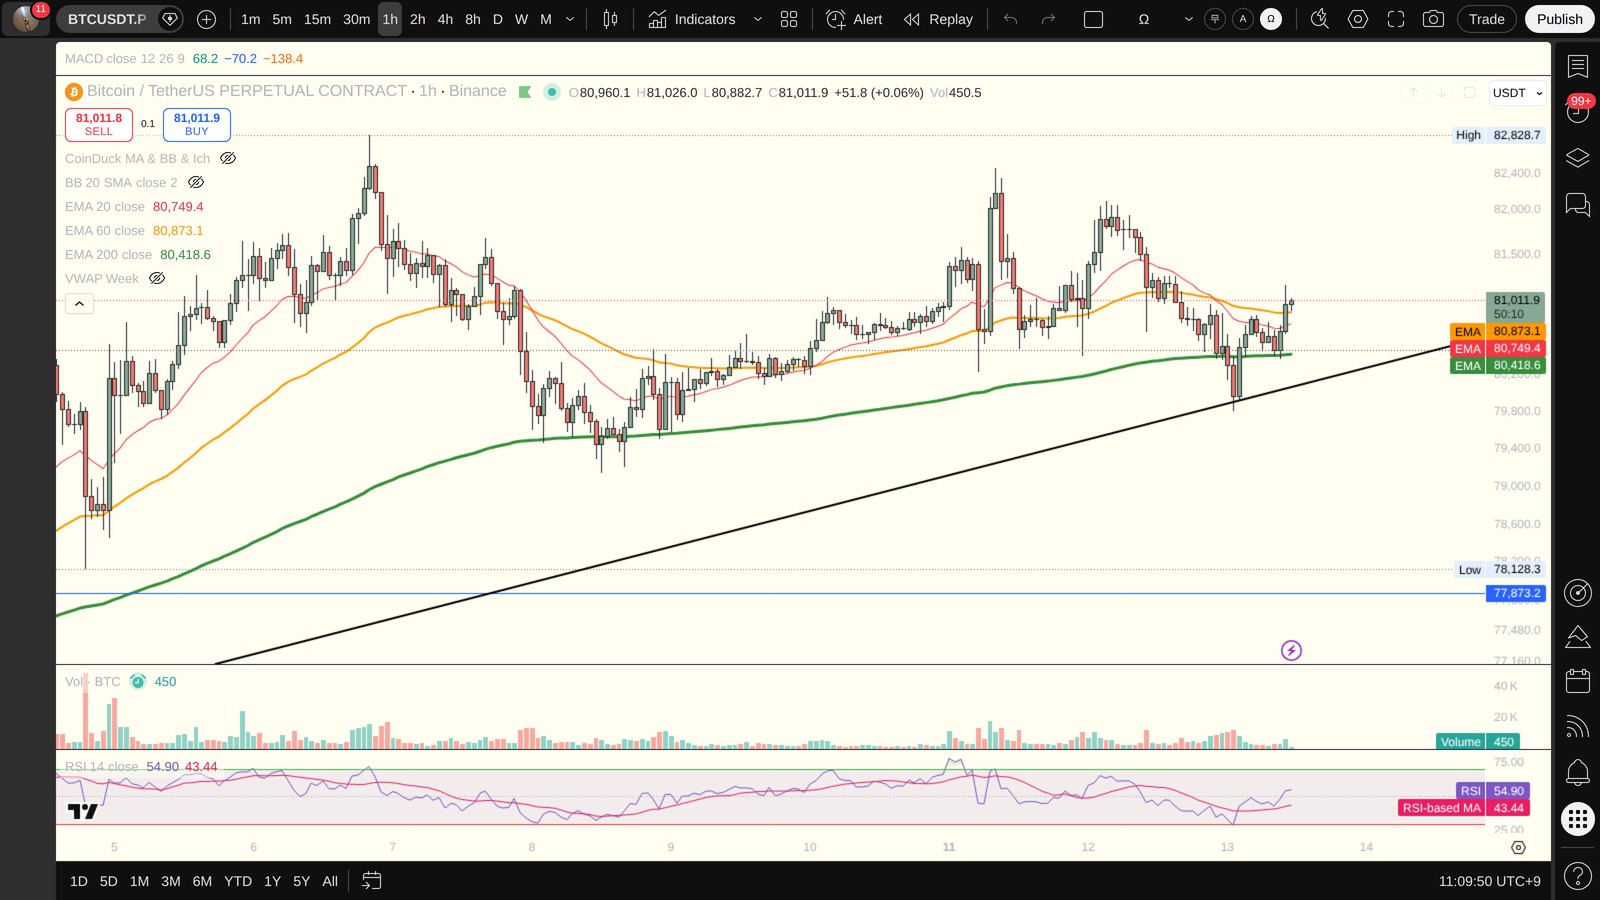Click the add symbol plus icon
1600x900 pixels.
(206, 19)
